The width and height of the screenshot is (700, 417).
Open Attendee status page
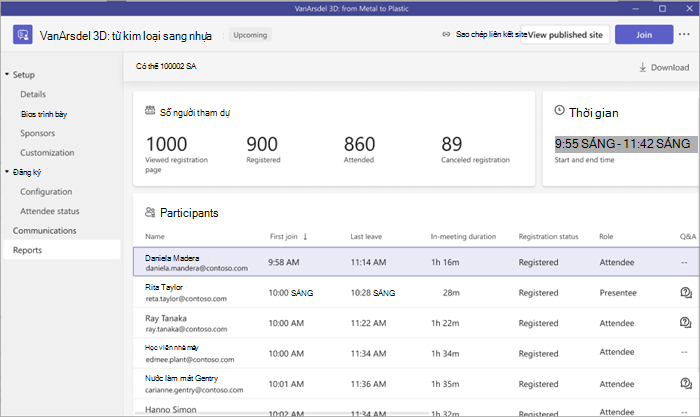click(50, 211)
